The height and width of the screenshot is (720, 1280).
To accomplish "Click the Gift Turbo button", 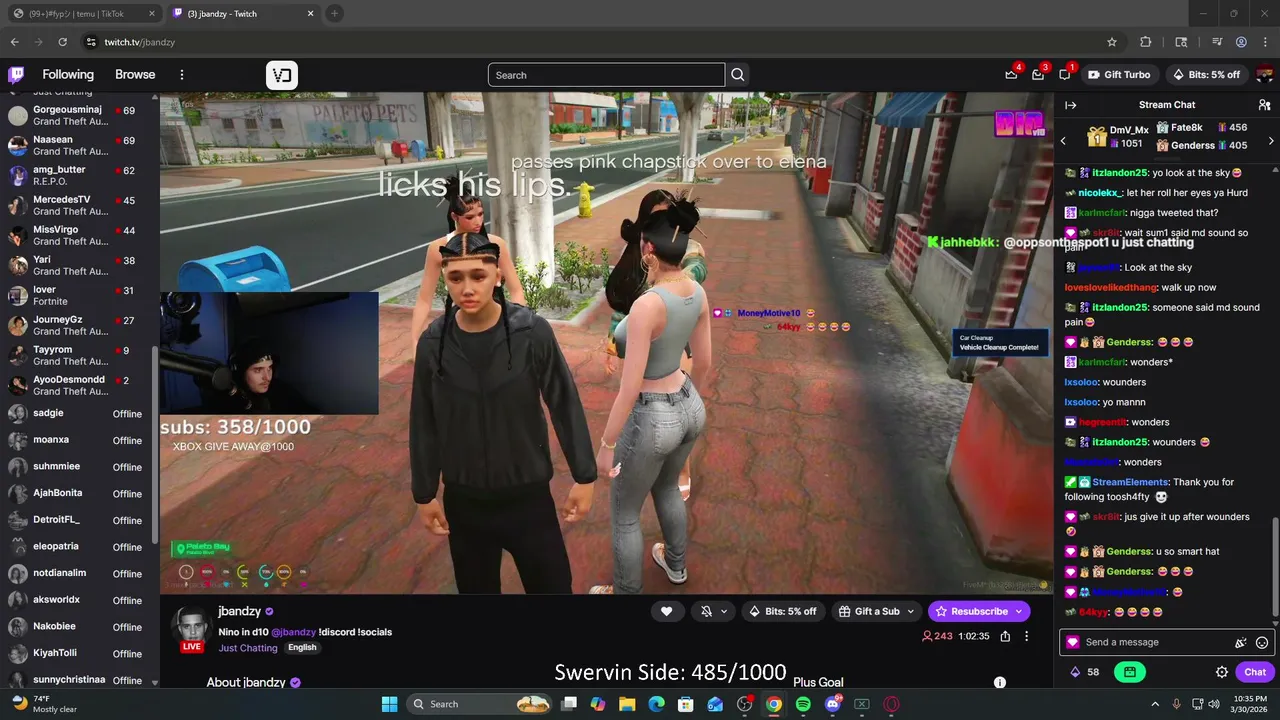I will click(1119, 75).
